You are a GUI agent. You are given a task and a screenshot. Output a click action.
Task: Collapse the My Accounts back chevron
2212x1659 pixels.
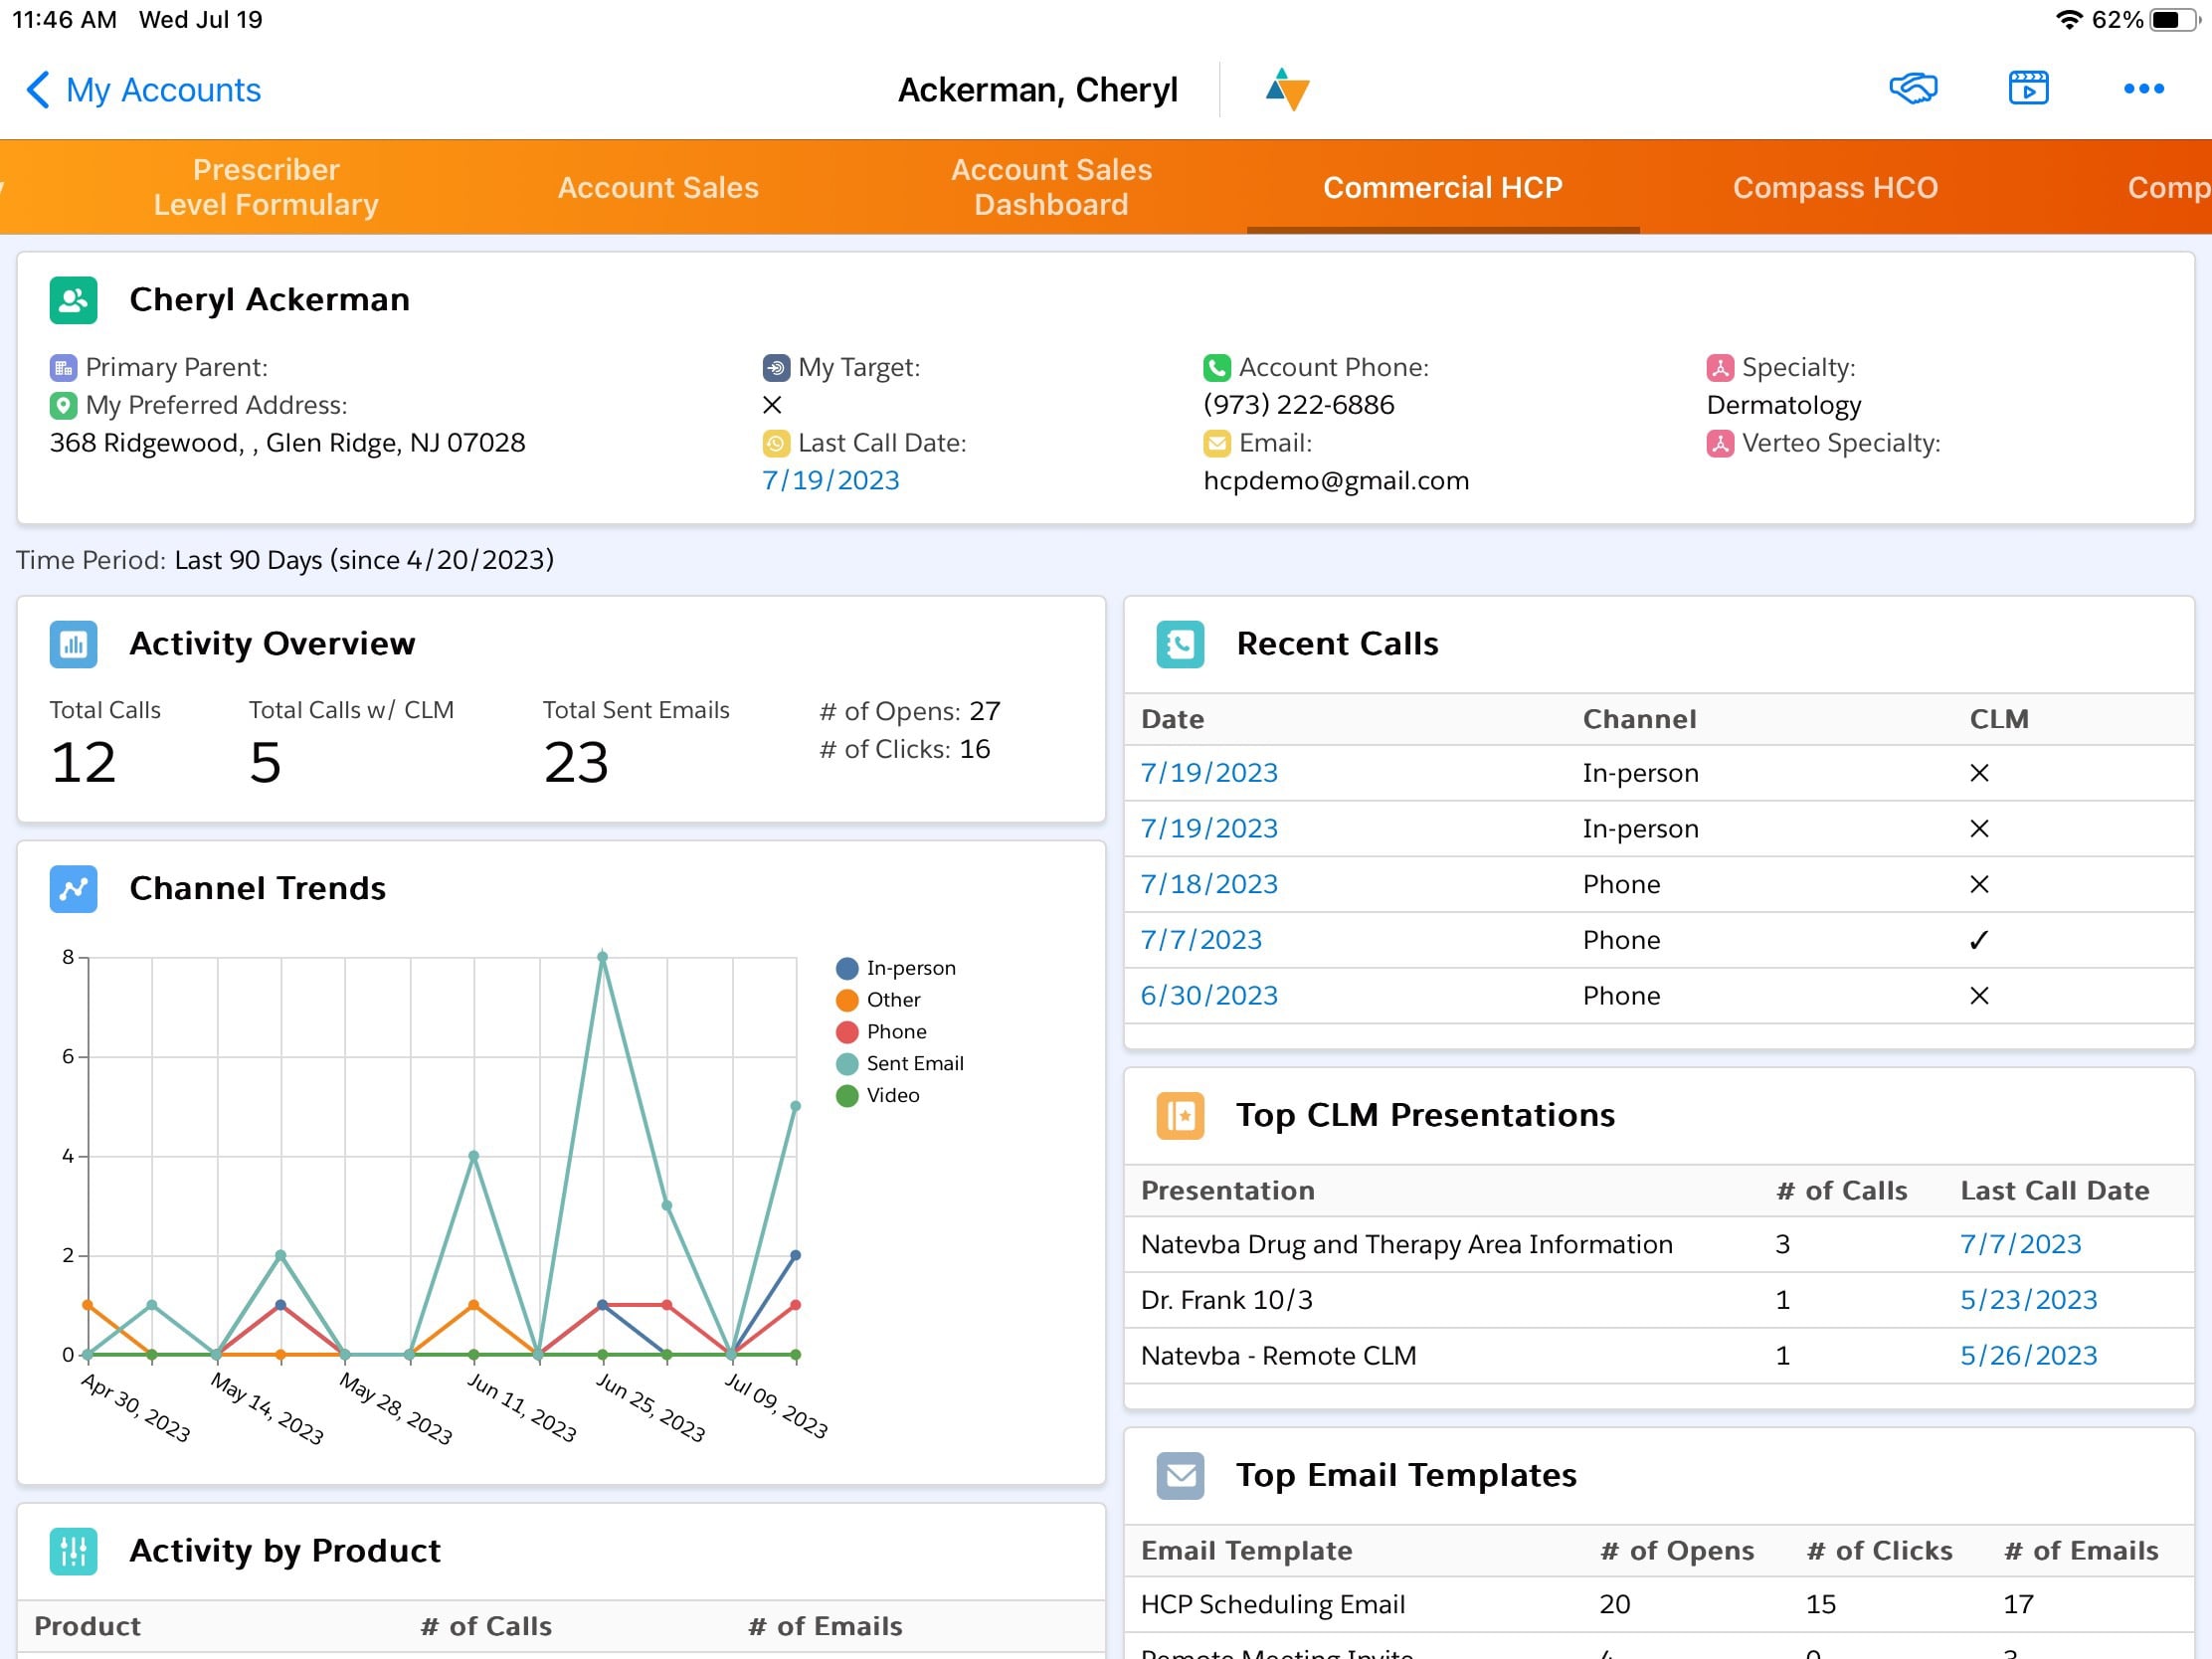(x=37, y=89)
